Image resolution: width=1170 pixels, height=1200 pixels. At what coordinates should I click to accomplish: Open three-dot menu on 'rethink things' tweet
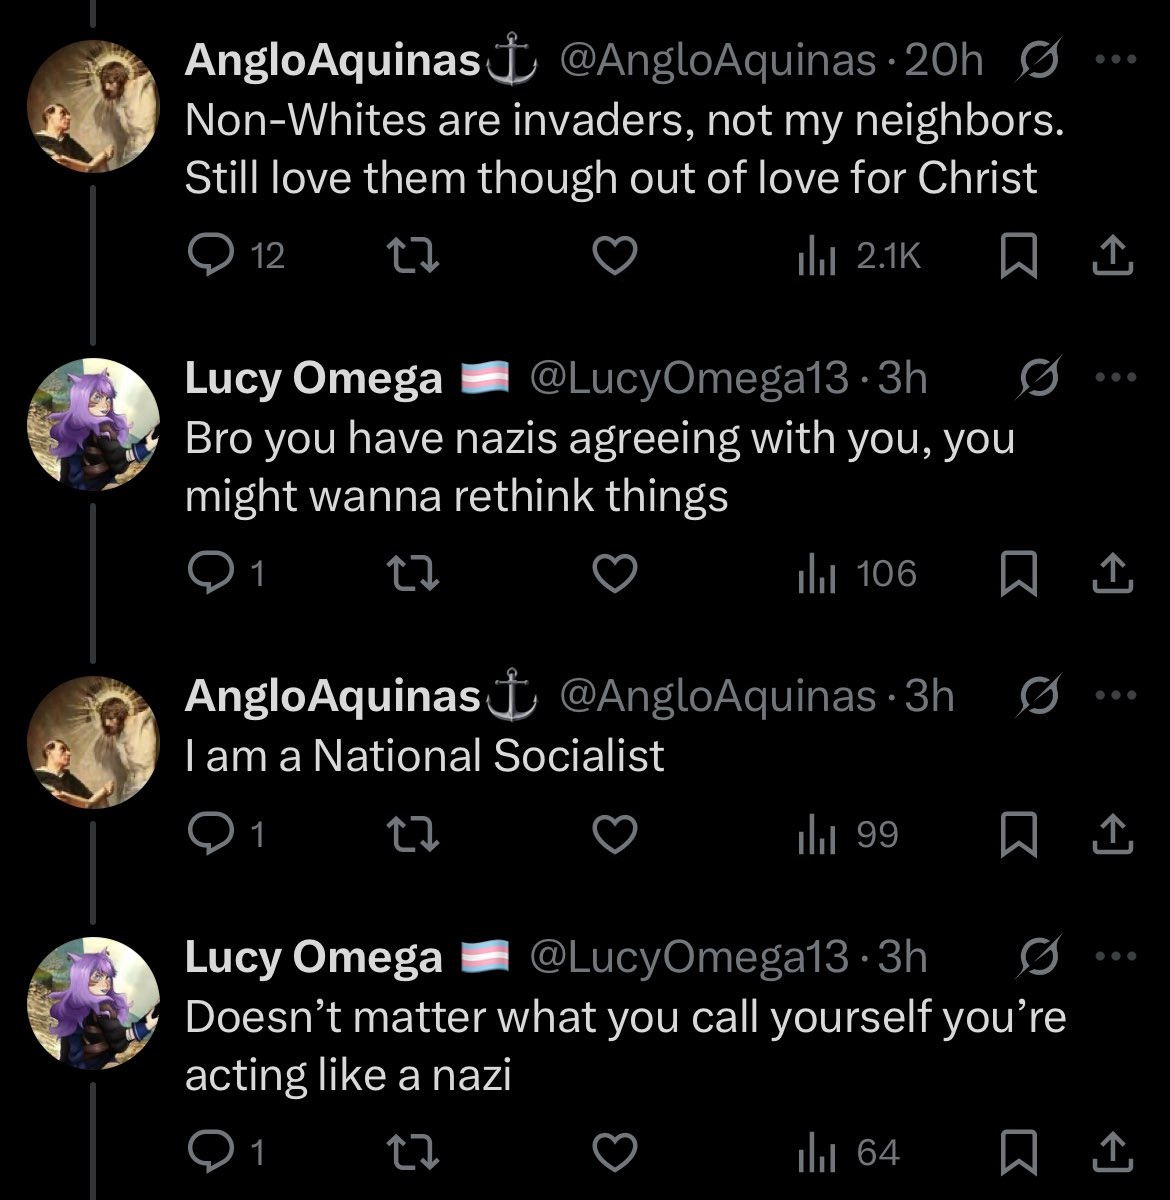click(x=1116, y=378)
